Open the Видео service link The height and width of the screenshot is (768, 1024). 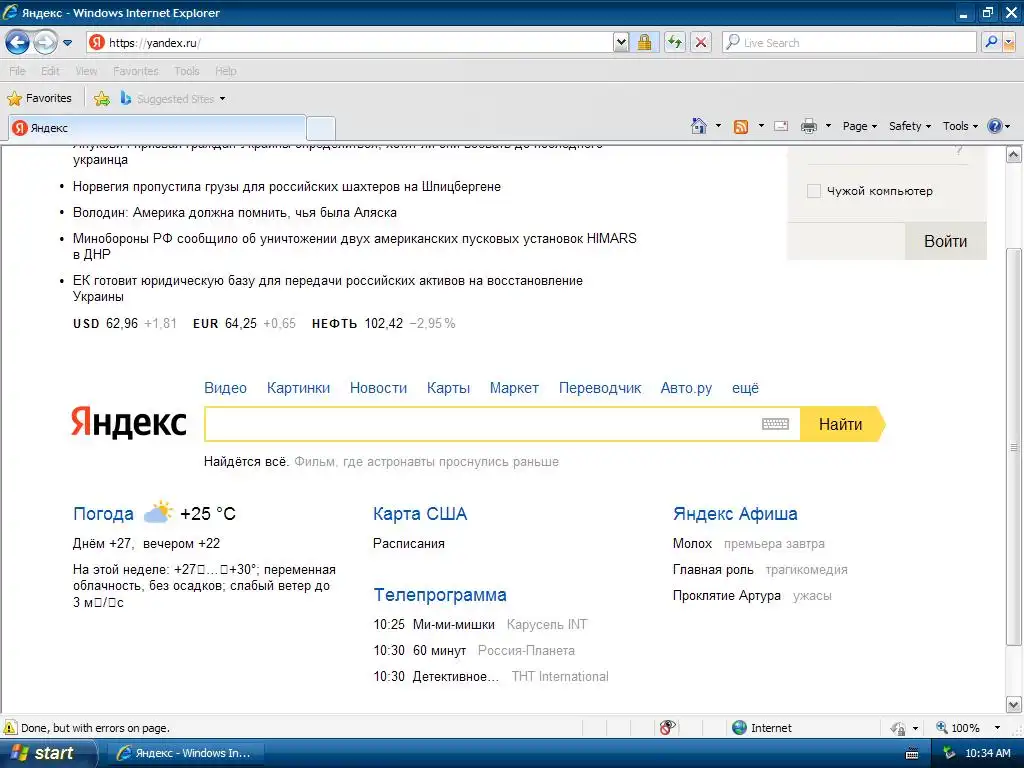[x=225, y=388]
